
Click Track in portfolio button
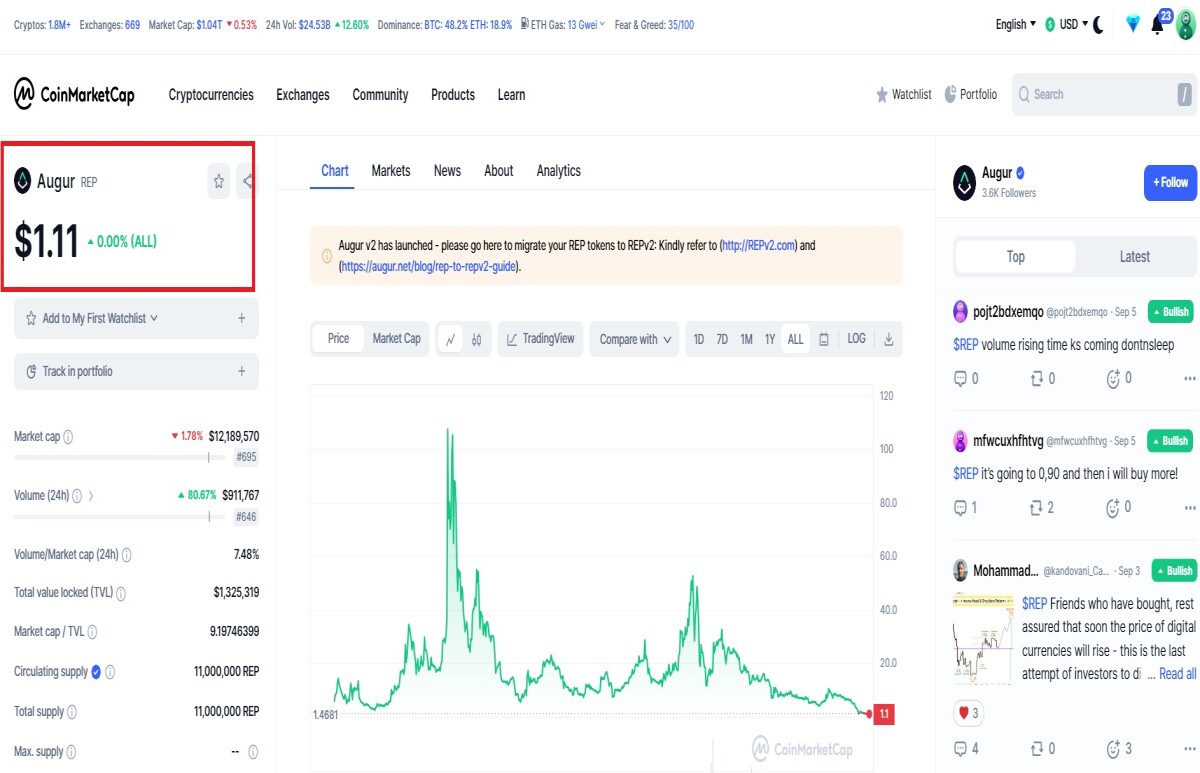(x=137, y=371)
